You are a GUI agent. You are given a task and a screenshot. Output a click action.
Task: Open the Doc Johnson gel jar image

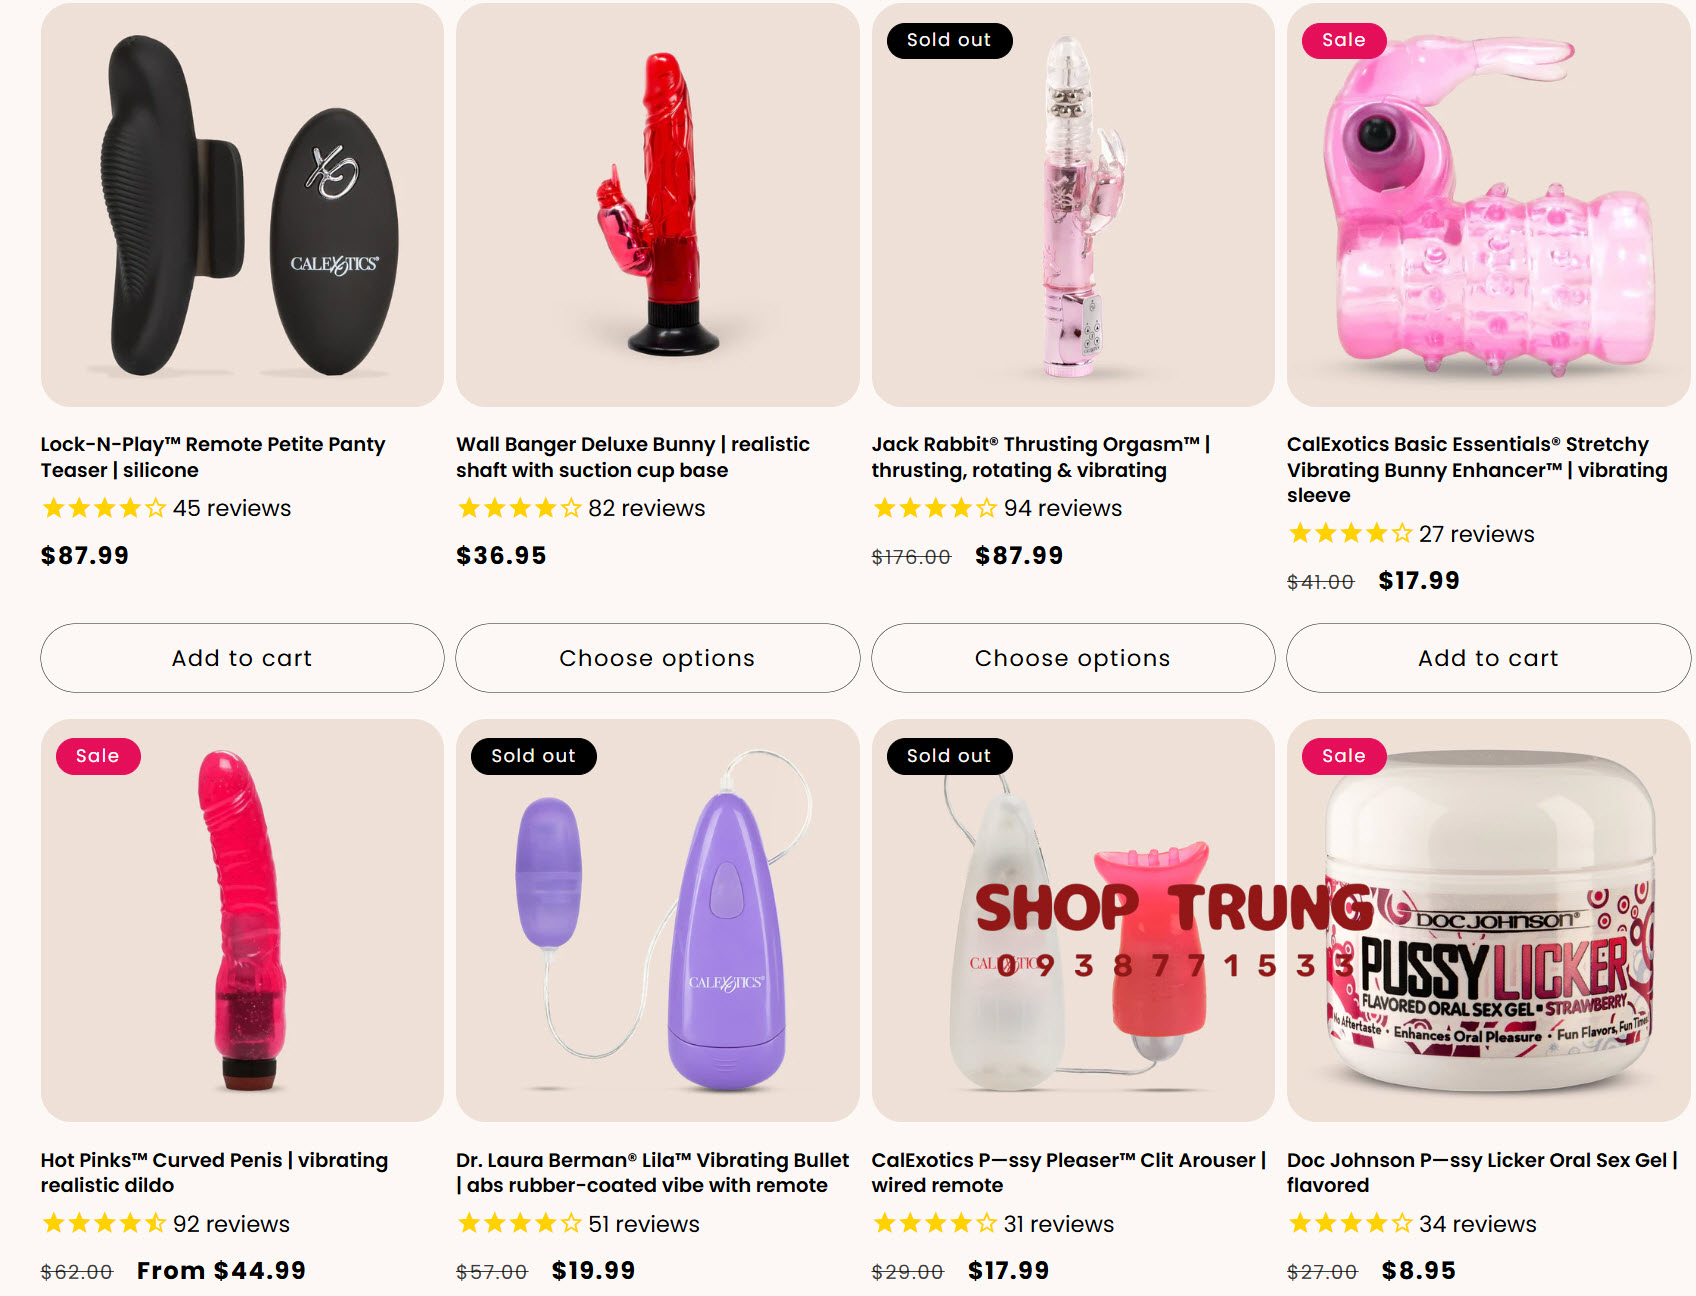(1489, 920)
